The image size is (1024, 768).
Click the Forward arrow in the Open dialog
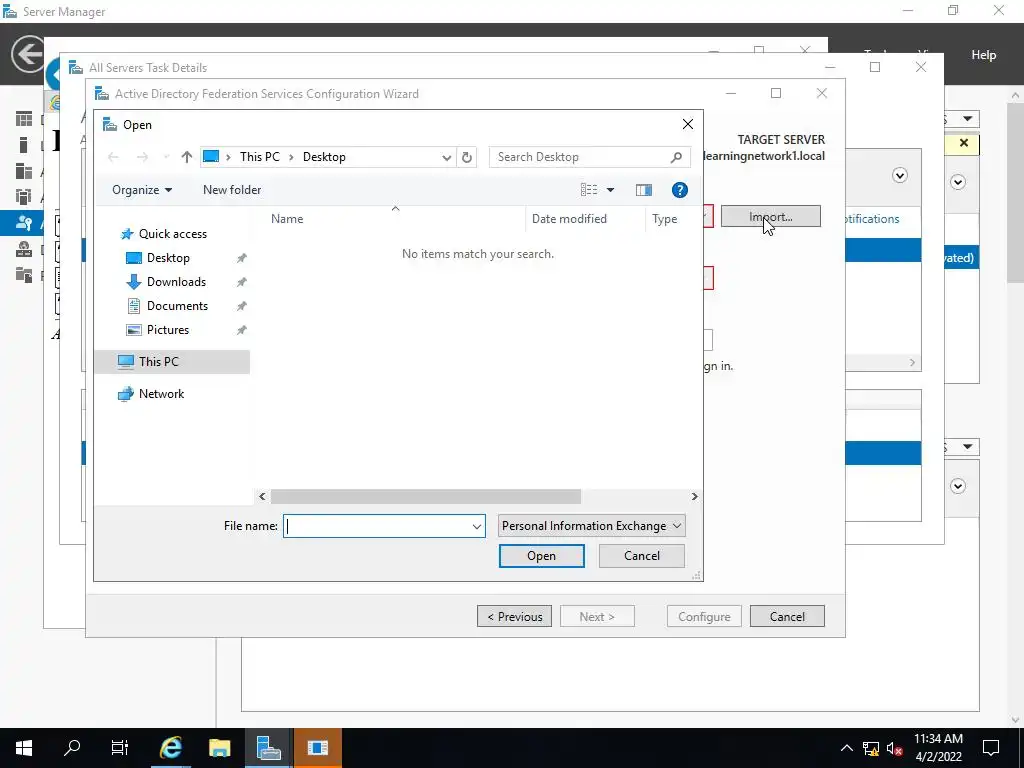(x=142, y=157)
